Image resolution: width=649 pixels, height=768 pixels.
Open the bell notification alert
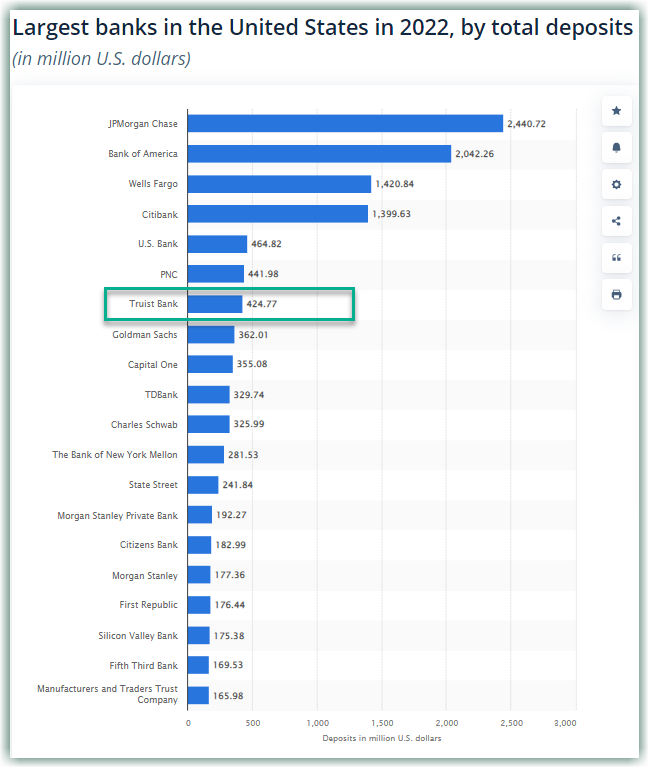(x=616, y=148)
